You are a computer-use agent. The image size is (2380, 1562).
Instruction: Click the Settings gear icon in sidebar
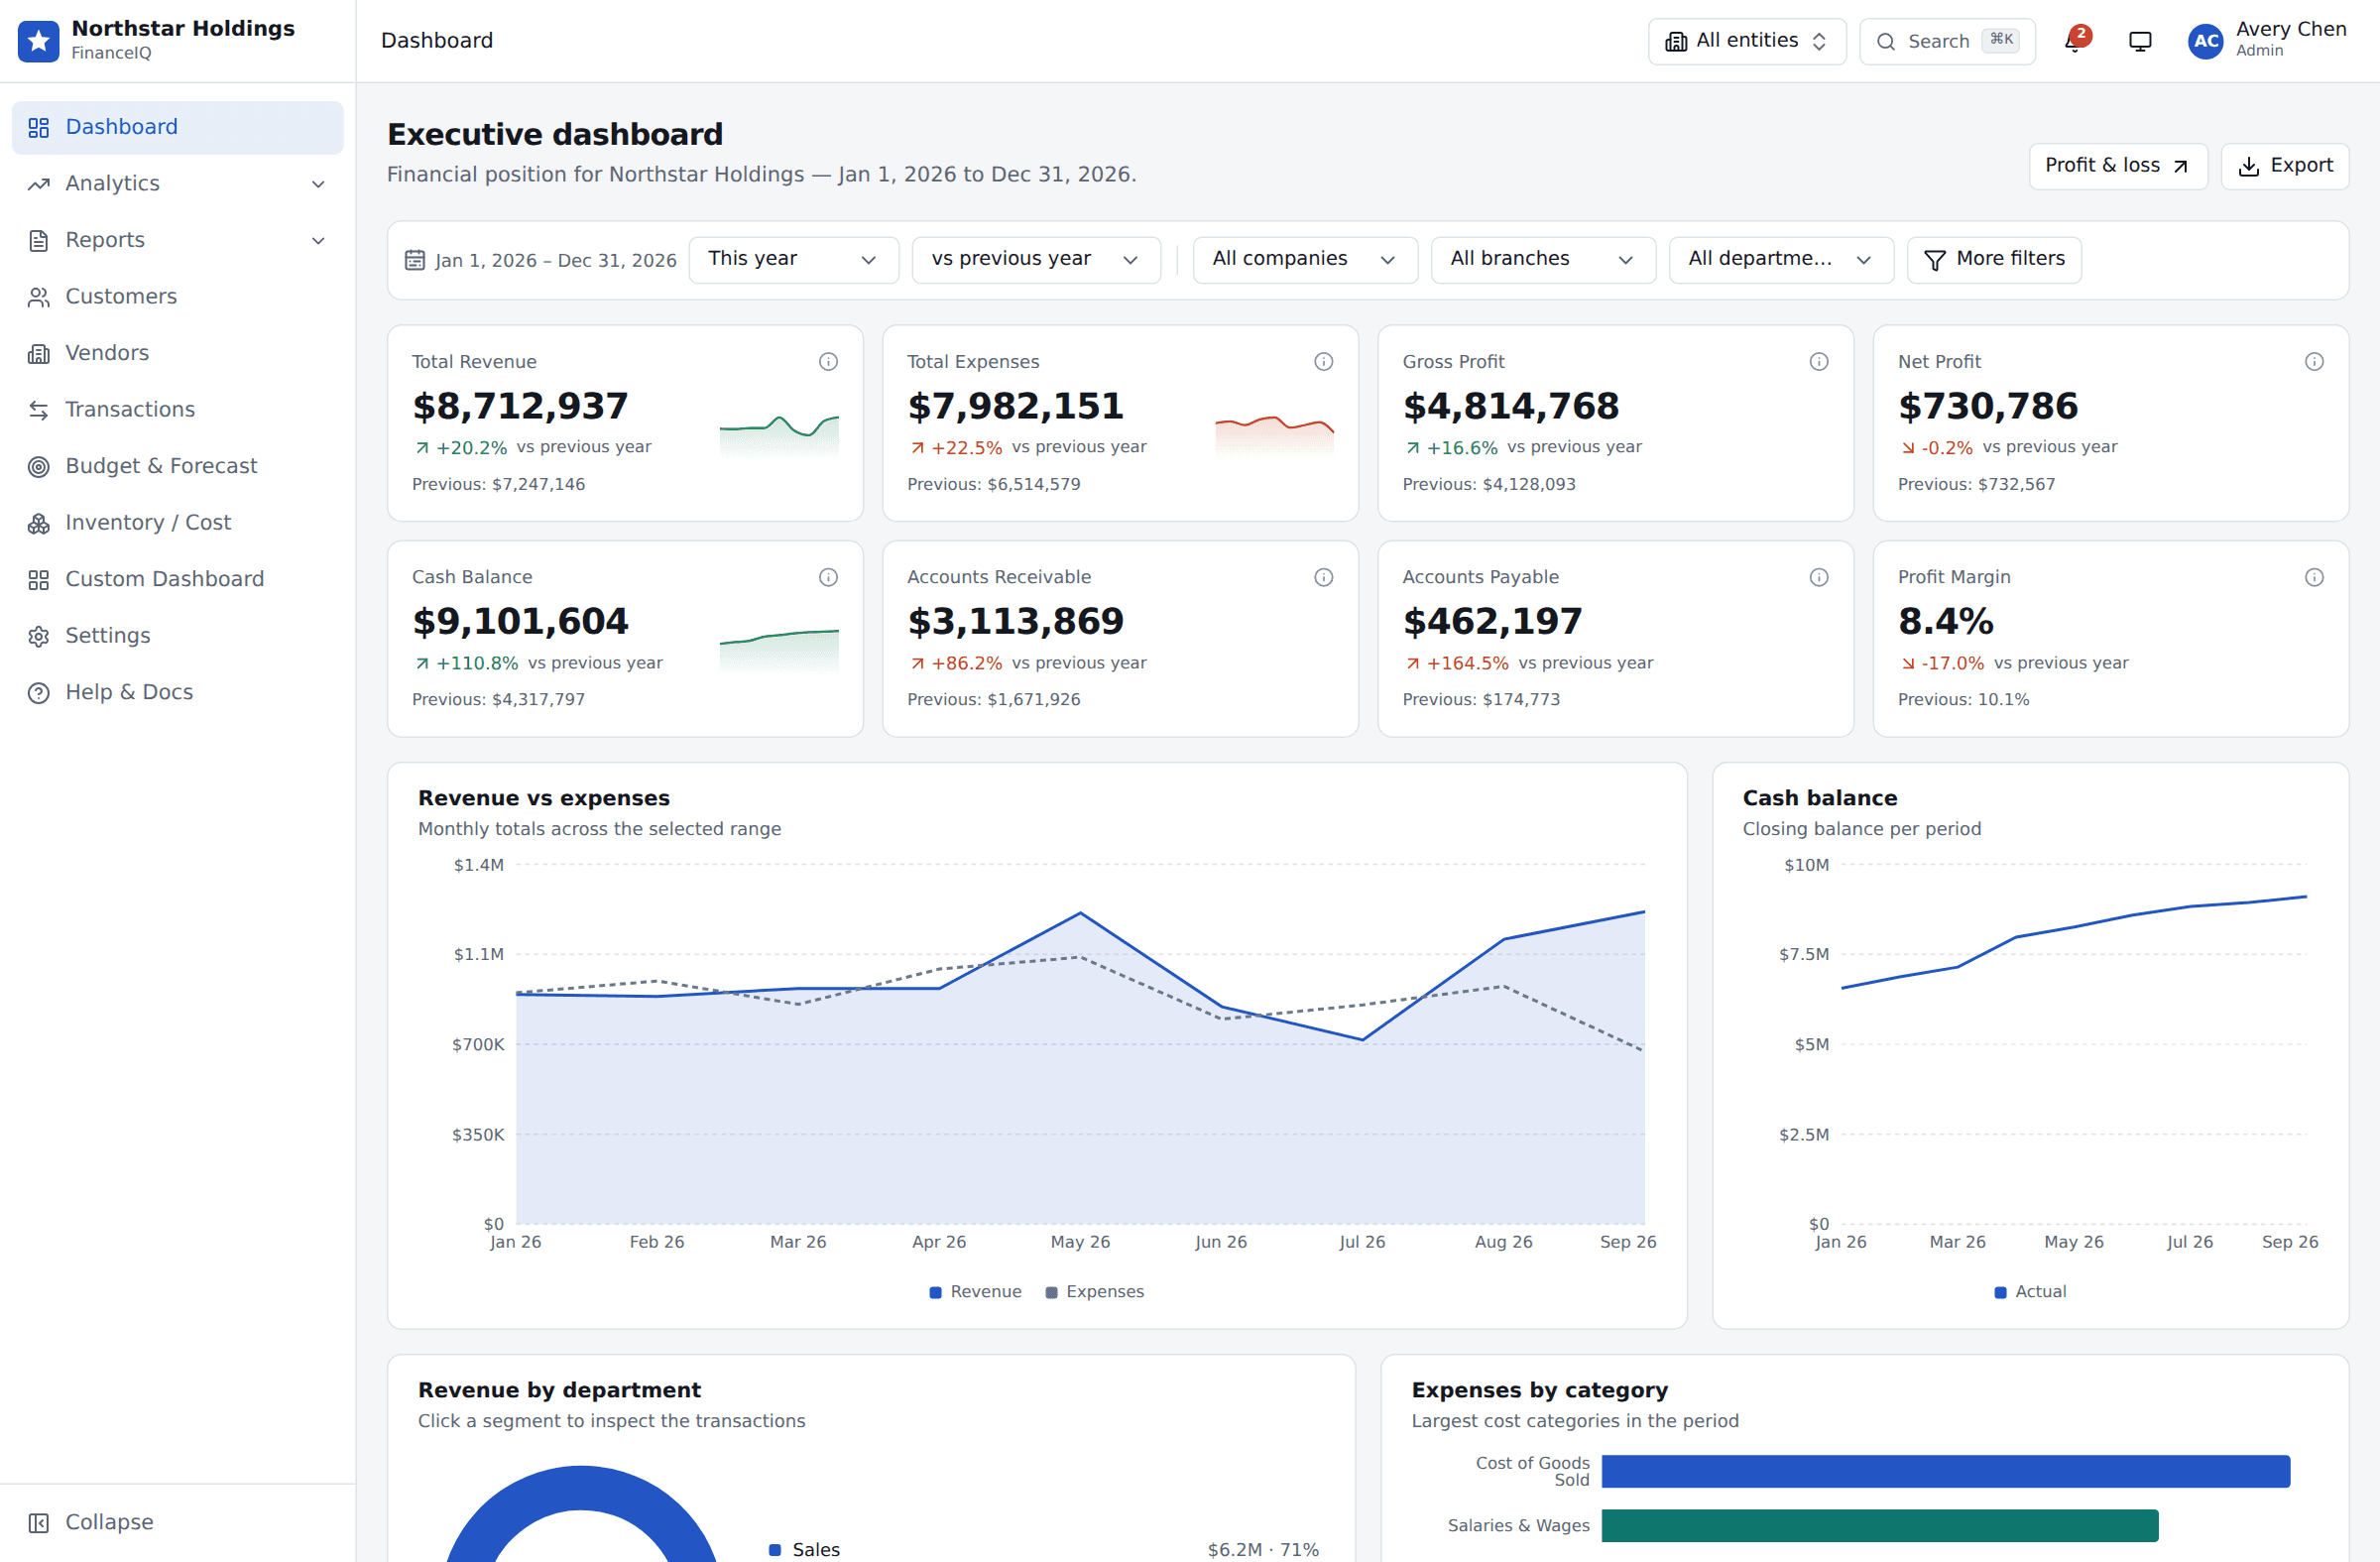click(x=38, y=636)
